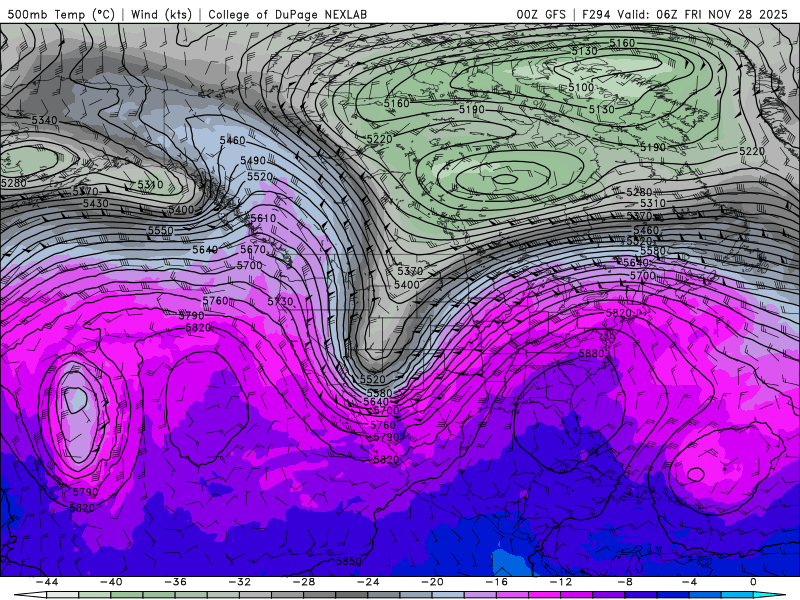Click 'College of DuPage NEXLAB' header text
The image size is (800, 600).
click(287, 14)
